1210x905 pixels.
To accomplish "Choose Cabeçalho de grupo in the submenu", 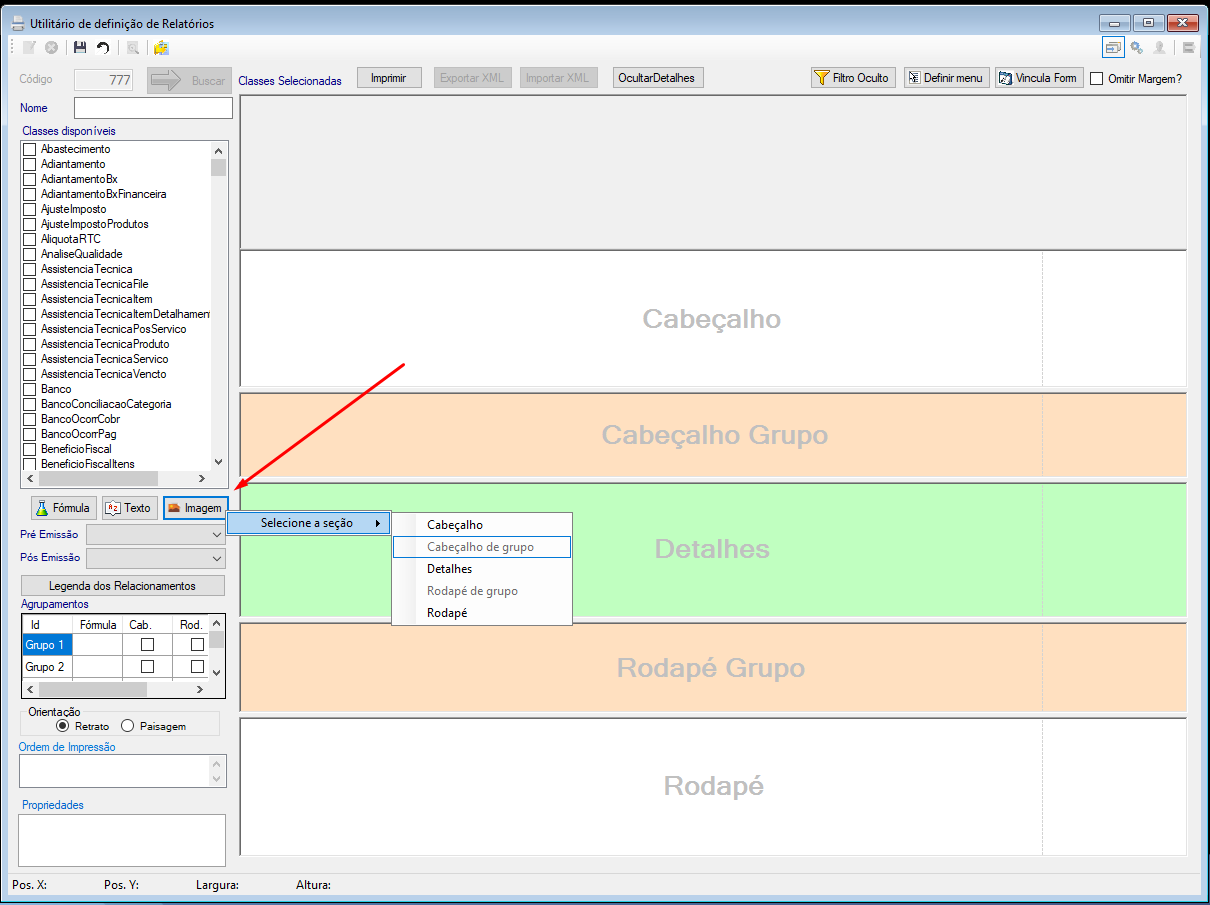I will tap(481, 547).
